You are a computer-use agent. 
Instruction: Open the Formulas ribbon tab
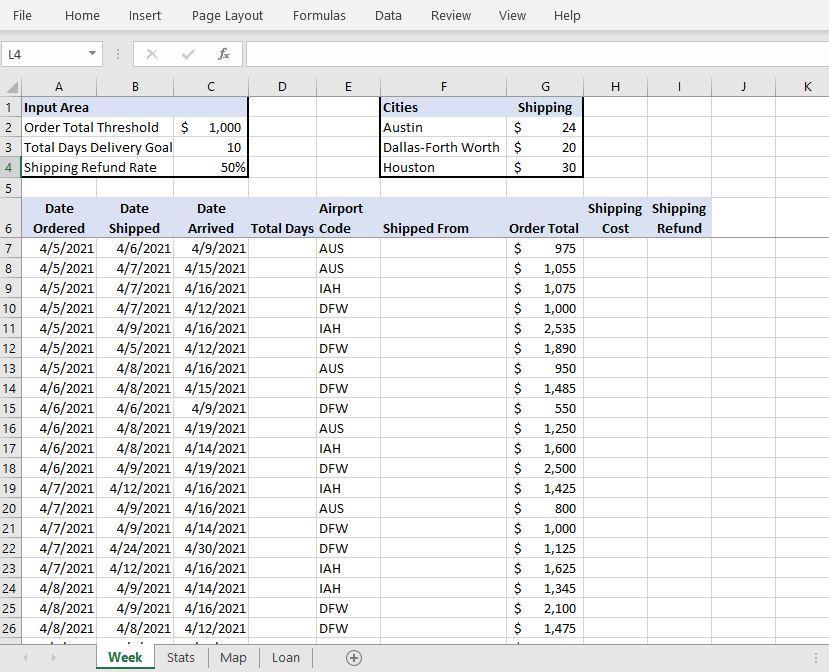(x=319, y=15)
